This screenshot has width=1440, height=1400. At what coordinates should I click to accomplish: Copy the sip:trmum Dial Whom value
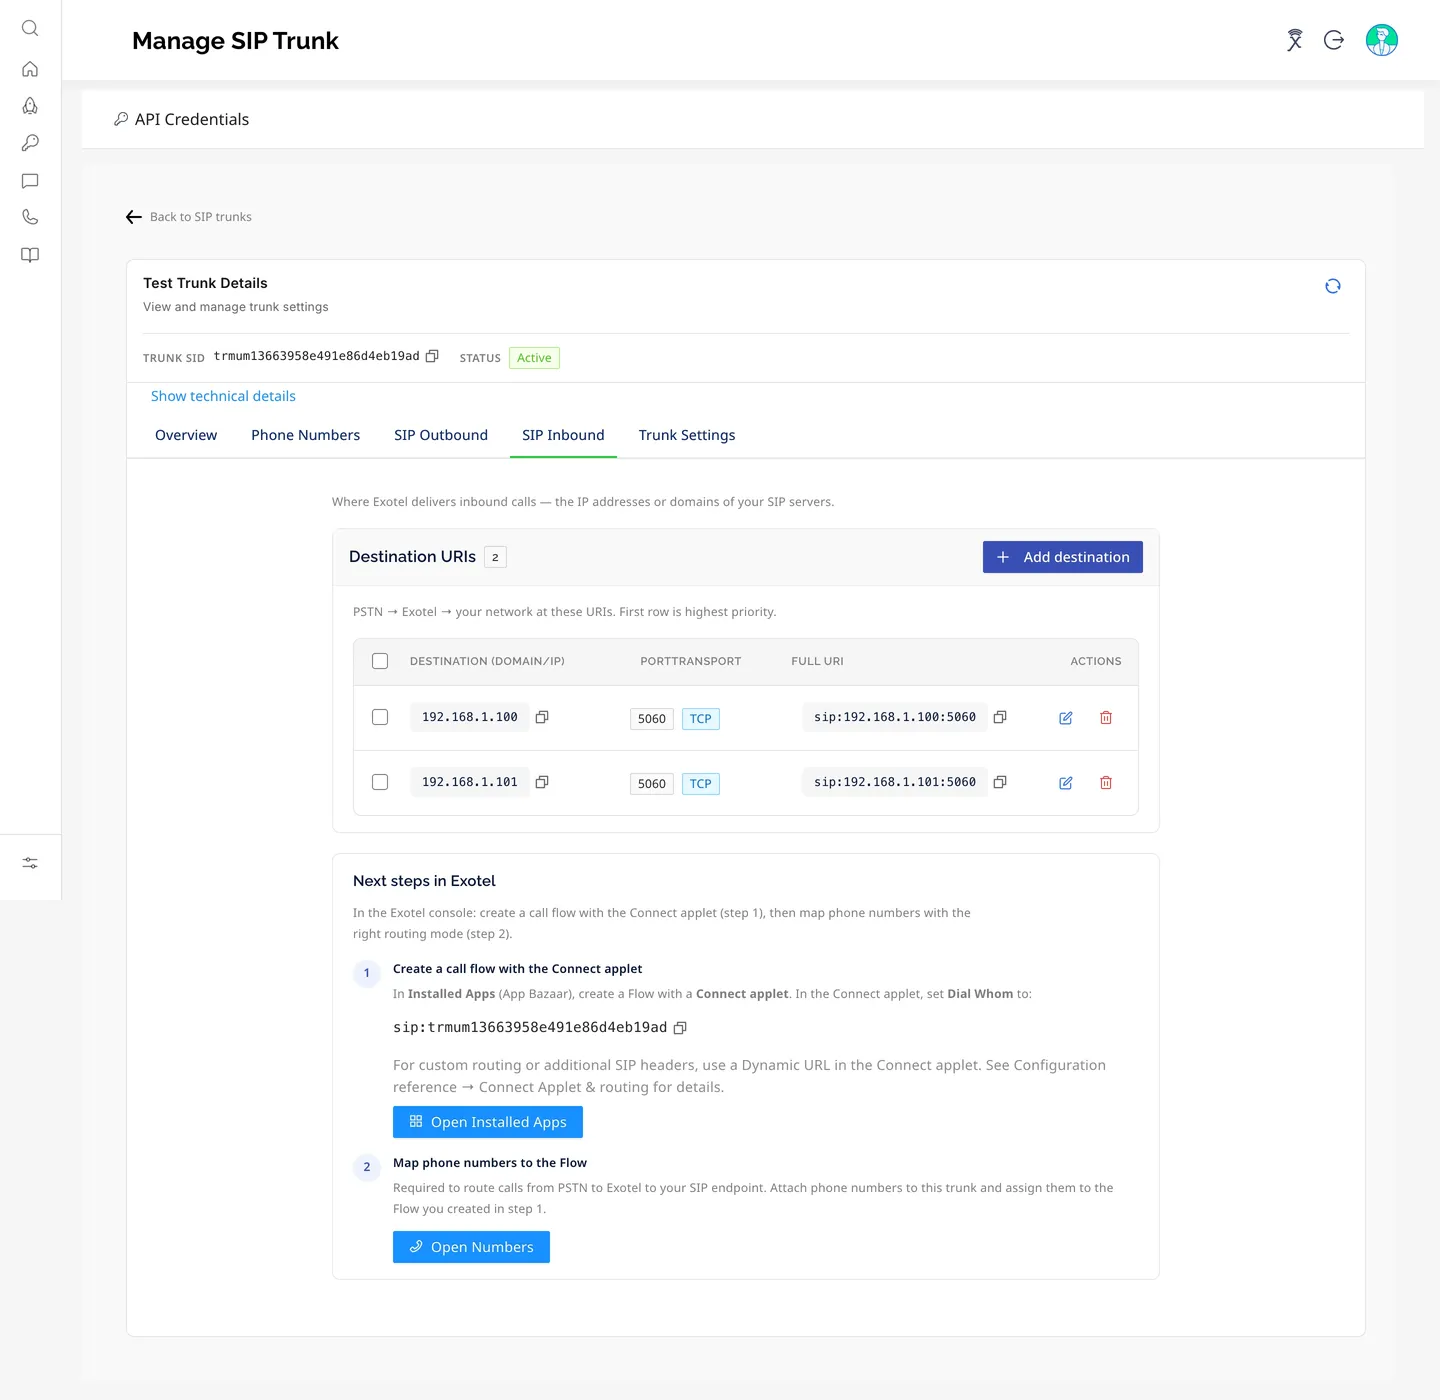coord(680,1028)
